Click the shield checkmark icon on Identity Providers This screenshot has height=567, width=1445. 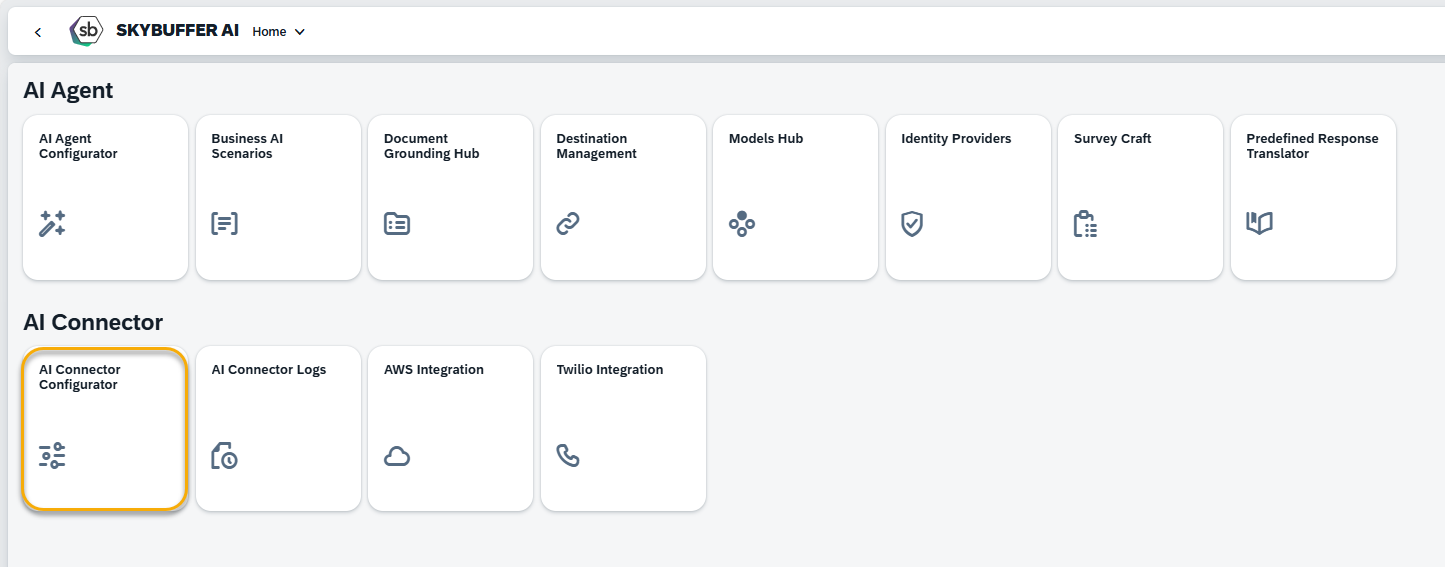[912, 224]
